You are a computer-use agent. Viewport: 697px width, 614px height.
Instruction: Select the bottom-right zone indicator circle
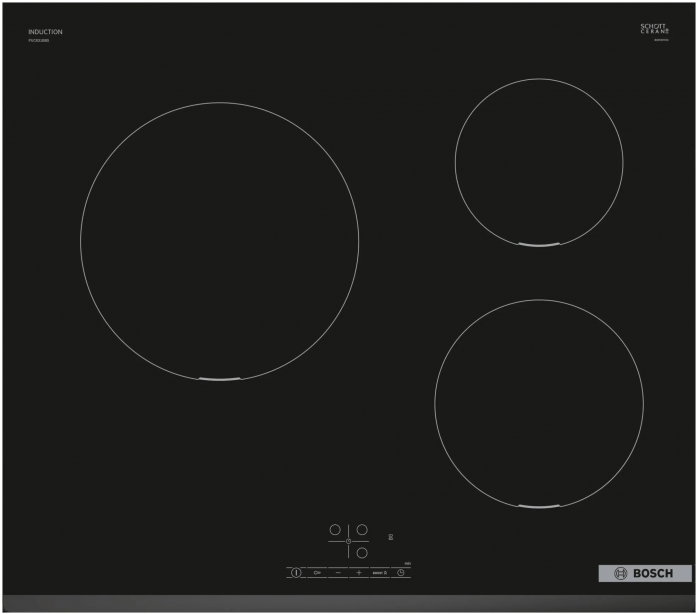coord(362,553)
